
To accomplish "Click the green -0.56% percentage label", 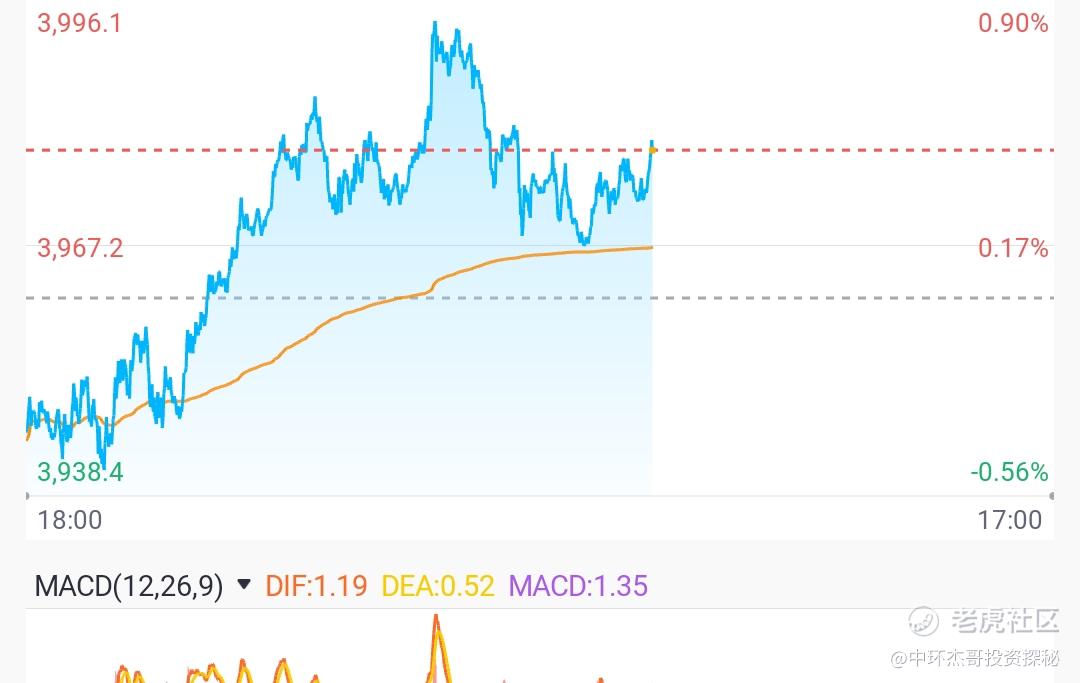I will 1009,472.
